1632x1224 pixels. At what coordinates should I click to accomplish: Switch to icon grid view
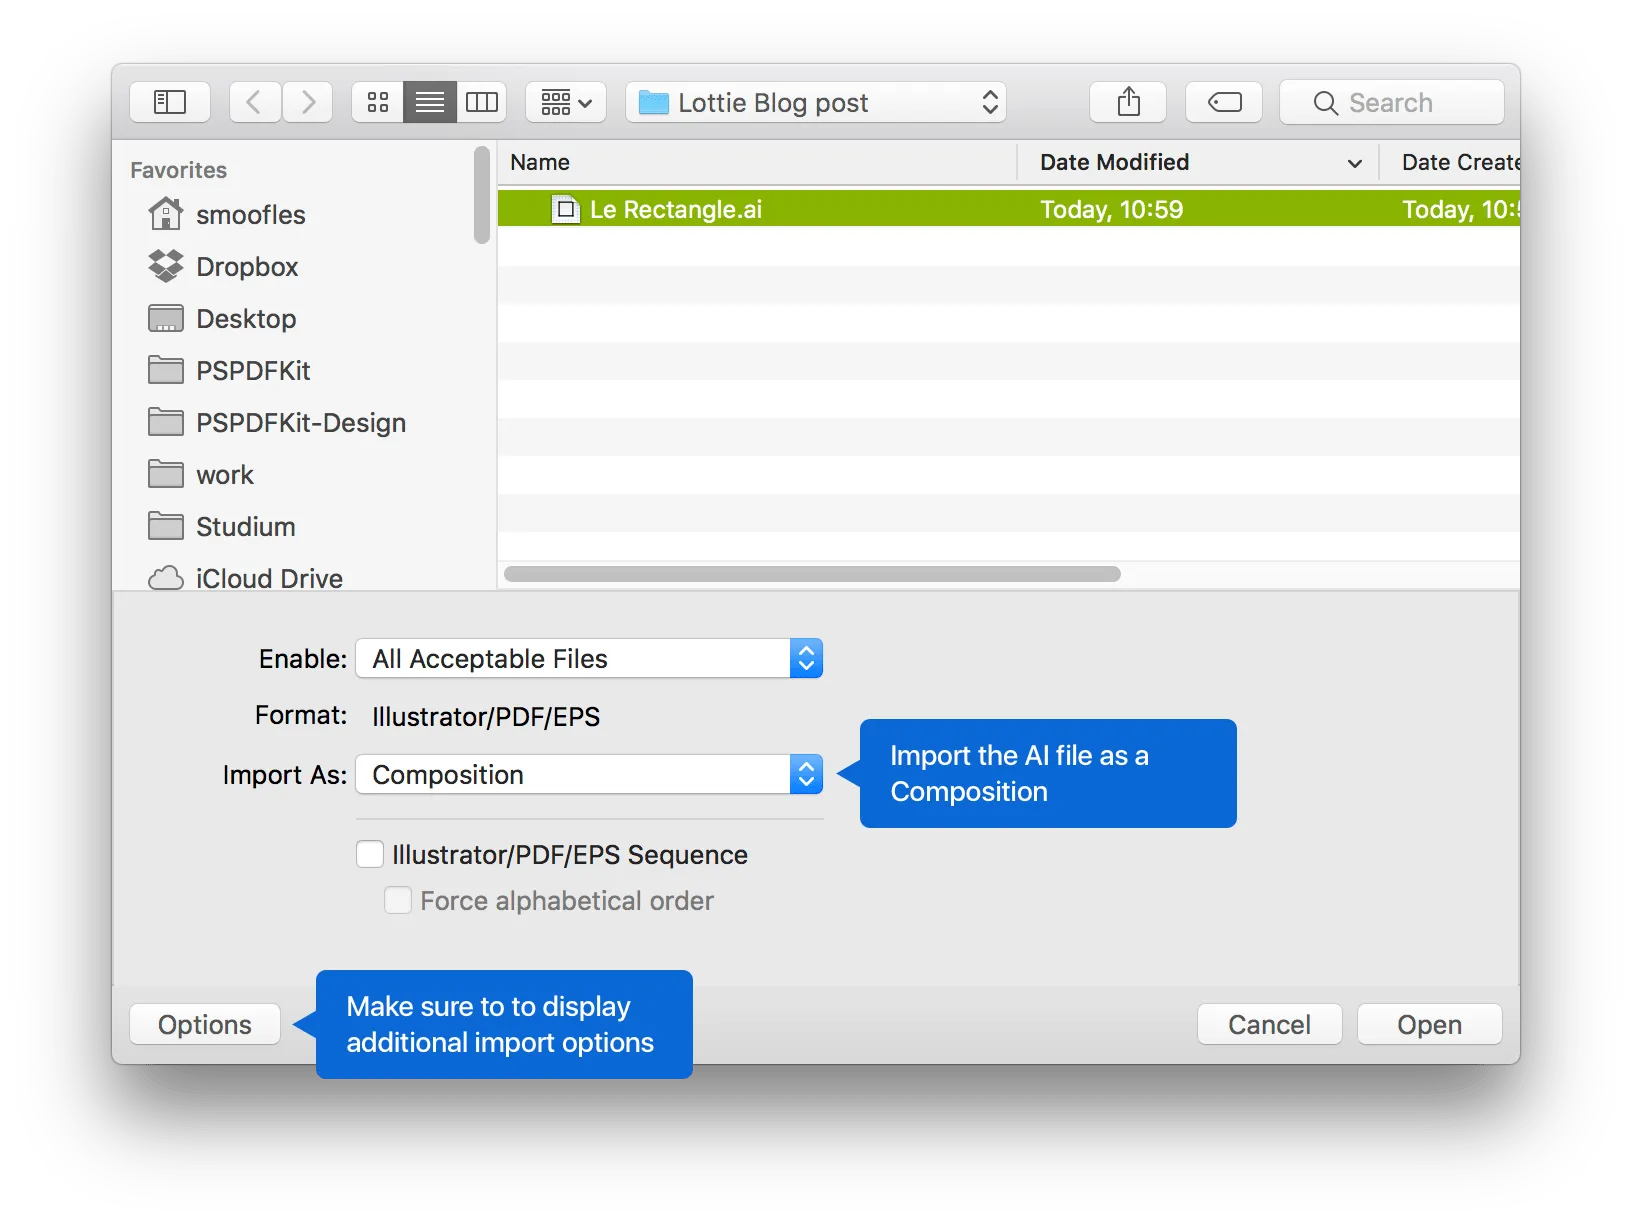tap(378, 102)
